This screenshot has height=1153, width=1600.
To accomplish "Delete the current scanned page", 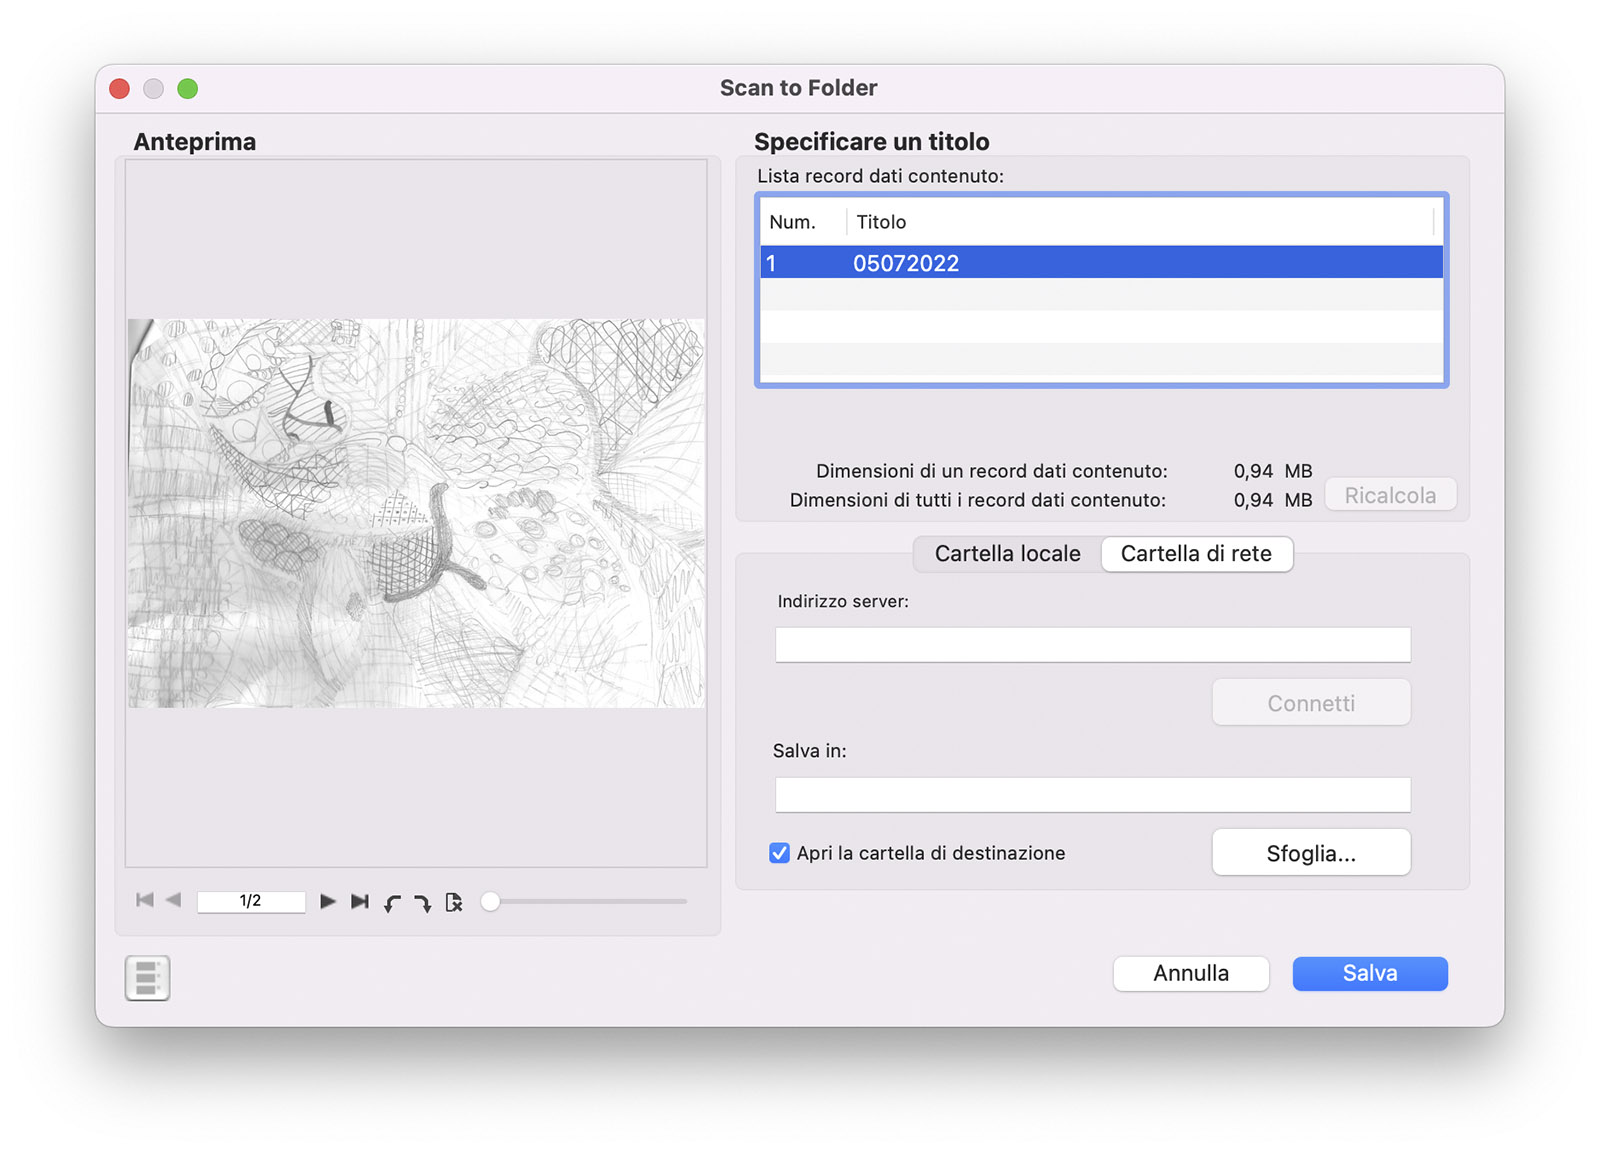I will pos(454,902).
